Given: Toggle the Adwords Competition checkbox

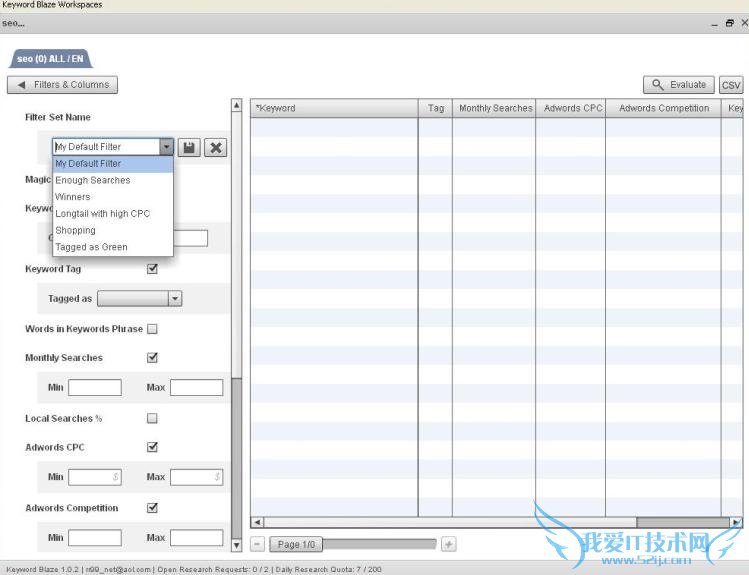Looking at the screenshot, I should [x=152, y=508].
